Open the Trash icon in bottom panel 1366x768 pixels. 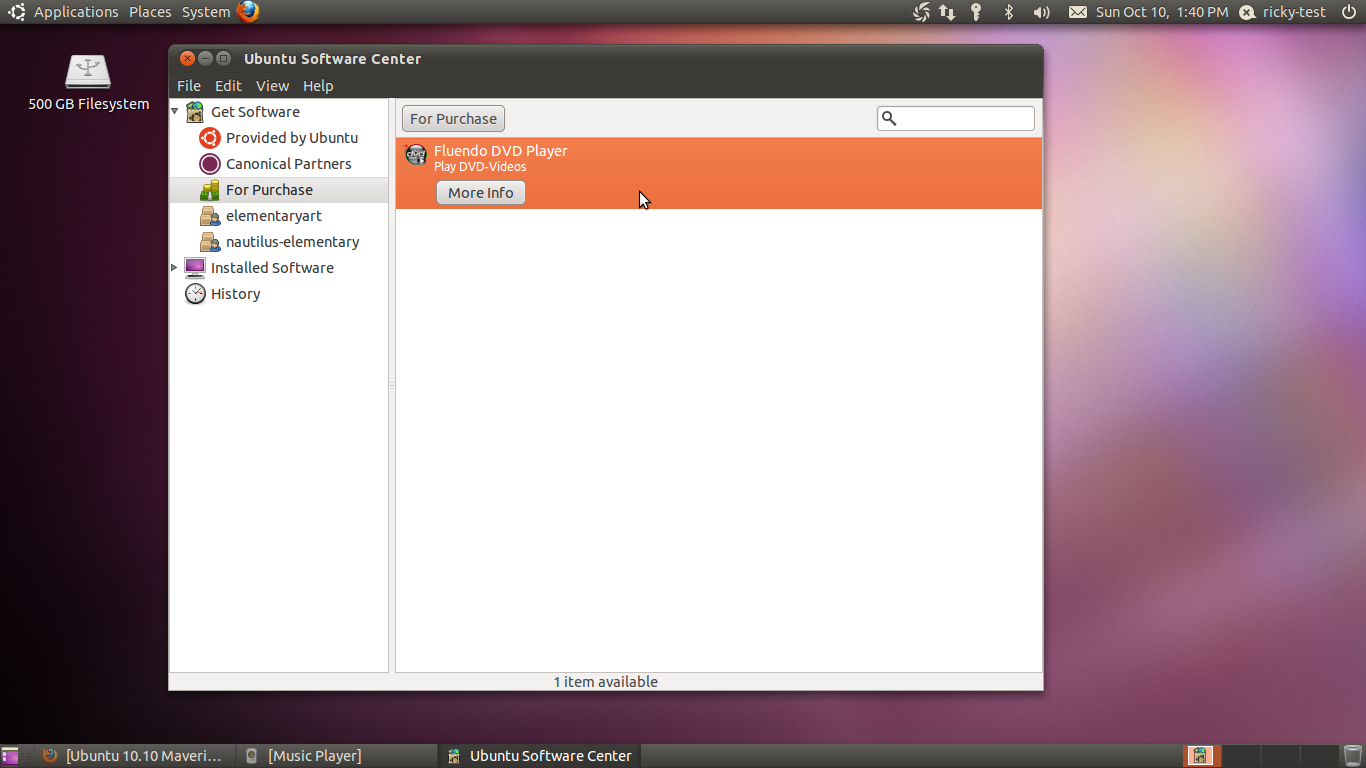point(1352,756)
